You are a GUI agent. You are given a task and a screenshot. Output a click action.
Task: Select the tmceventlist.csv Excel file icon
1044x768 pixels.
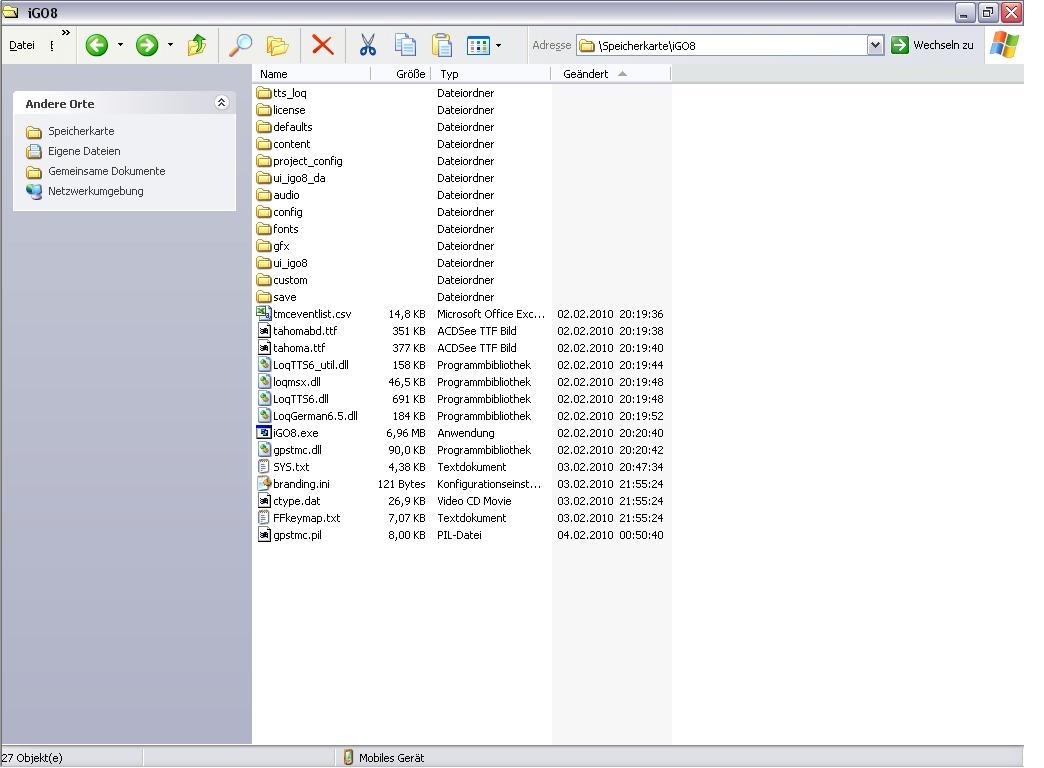(264, 313)
